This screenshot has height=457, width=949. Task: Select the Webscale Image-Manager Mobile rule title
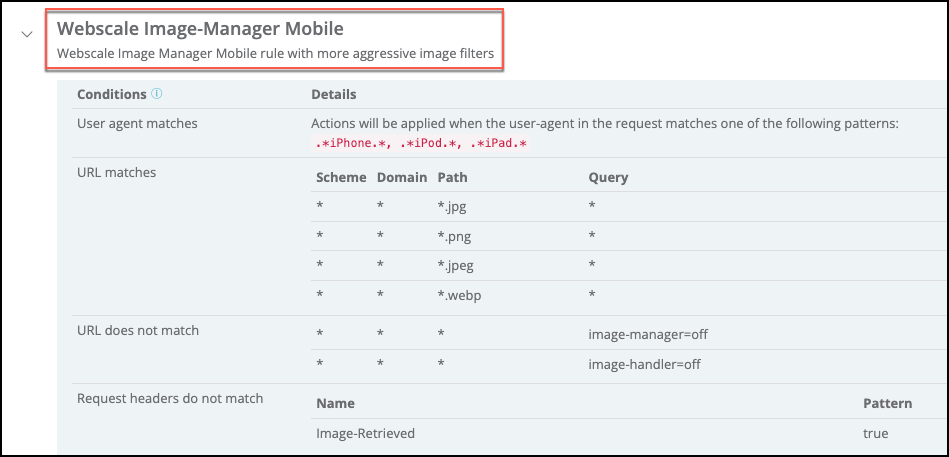click(x=200, y=28)
